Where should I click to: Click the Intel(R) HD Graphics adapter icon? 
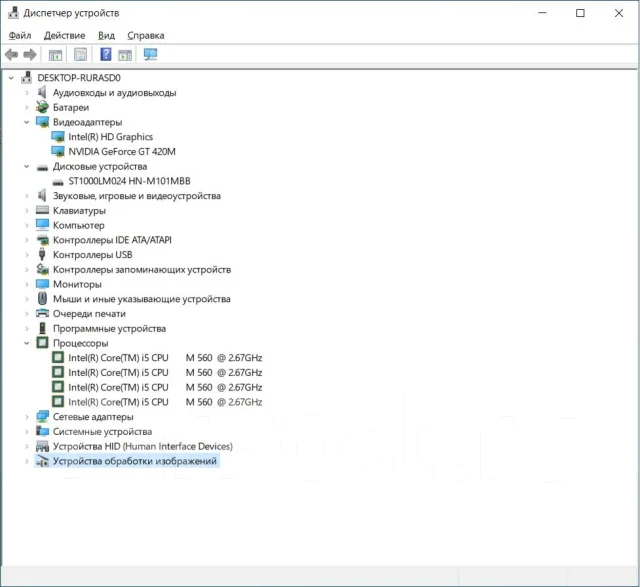point(58,137)
